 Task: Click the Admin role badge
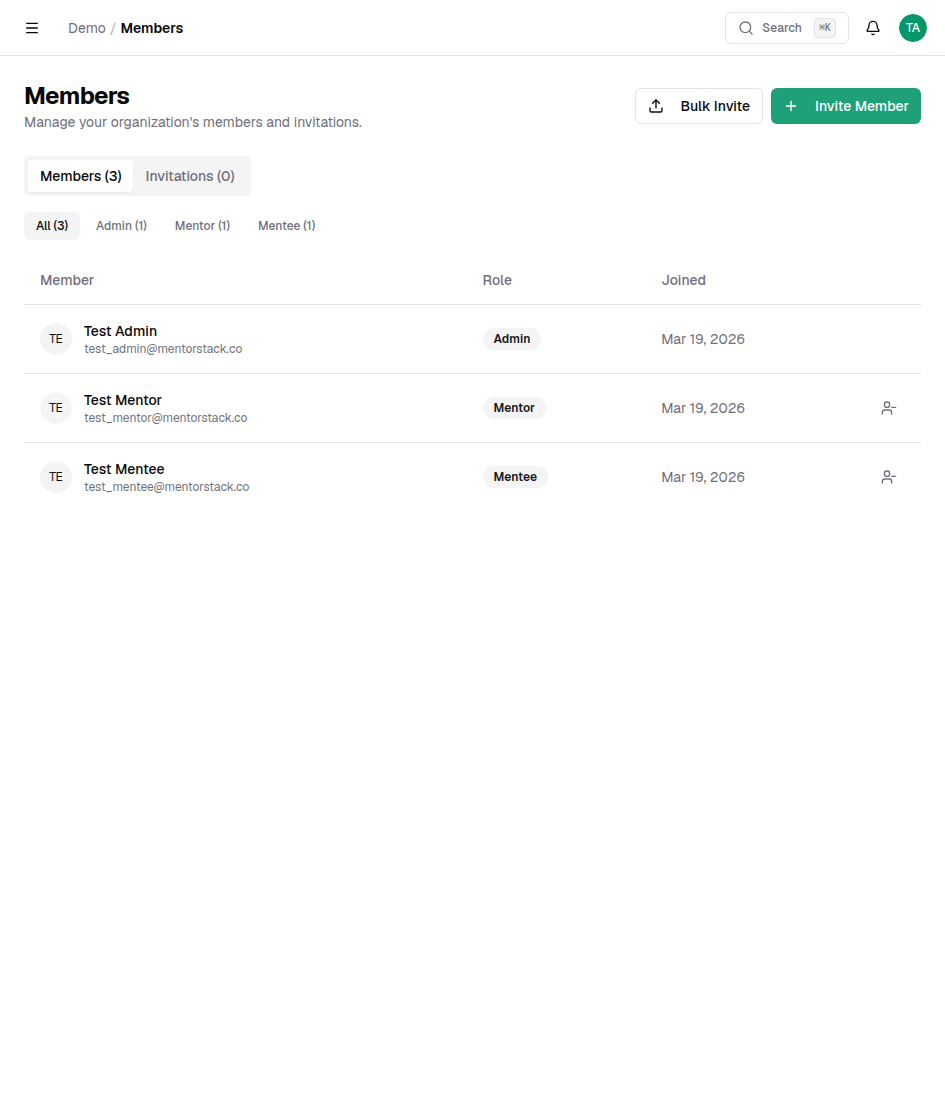pos(512,338)
